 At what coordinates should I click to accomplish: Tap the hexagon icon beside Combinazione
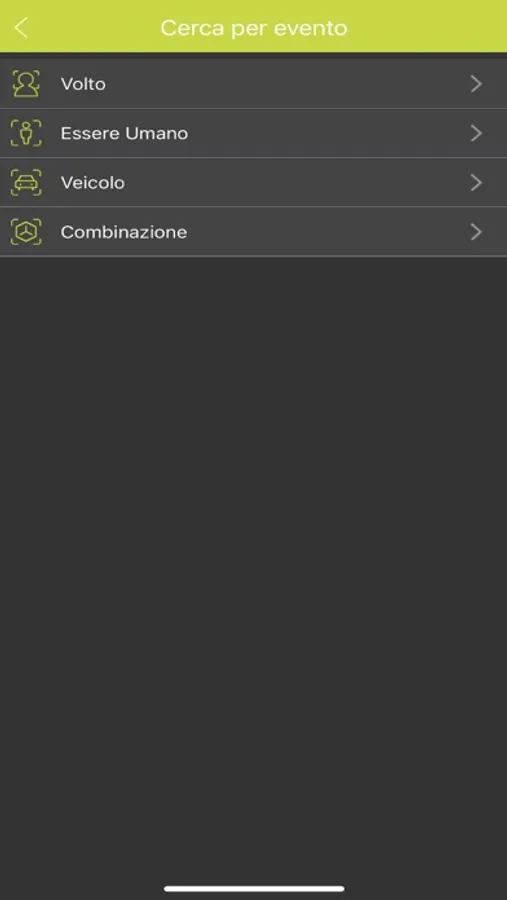(x=26, y=232)
